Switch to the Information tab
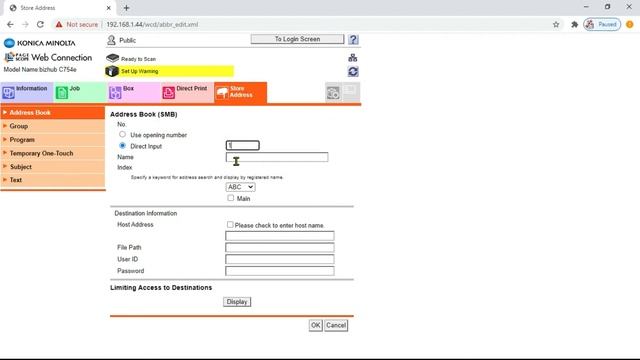 [x=27, y=93]
